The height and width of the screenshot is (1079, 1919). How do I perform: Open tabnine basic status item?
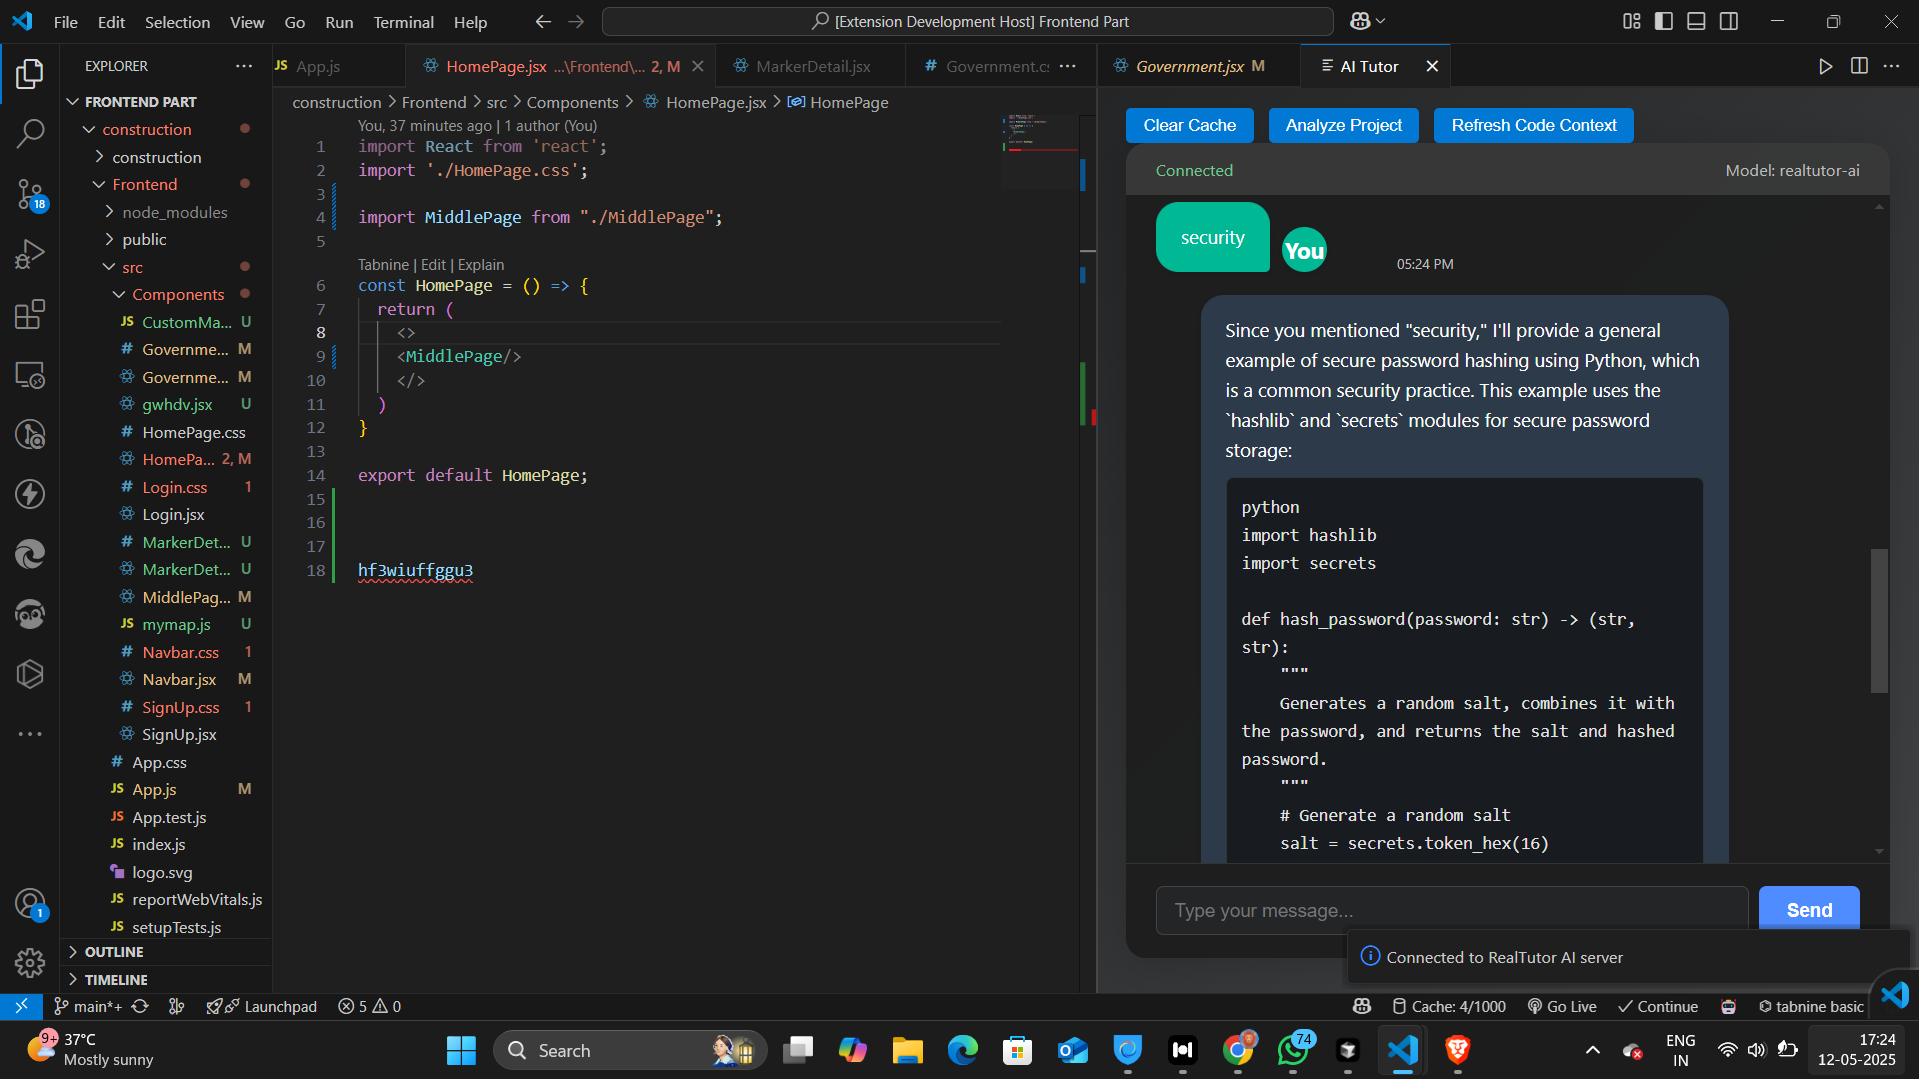coord(1811,1006)
